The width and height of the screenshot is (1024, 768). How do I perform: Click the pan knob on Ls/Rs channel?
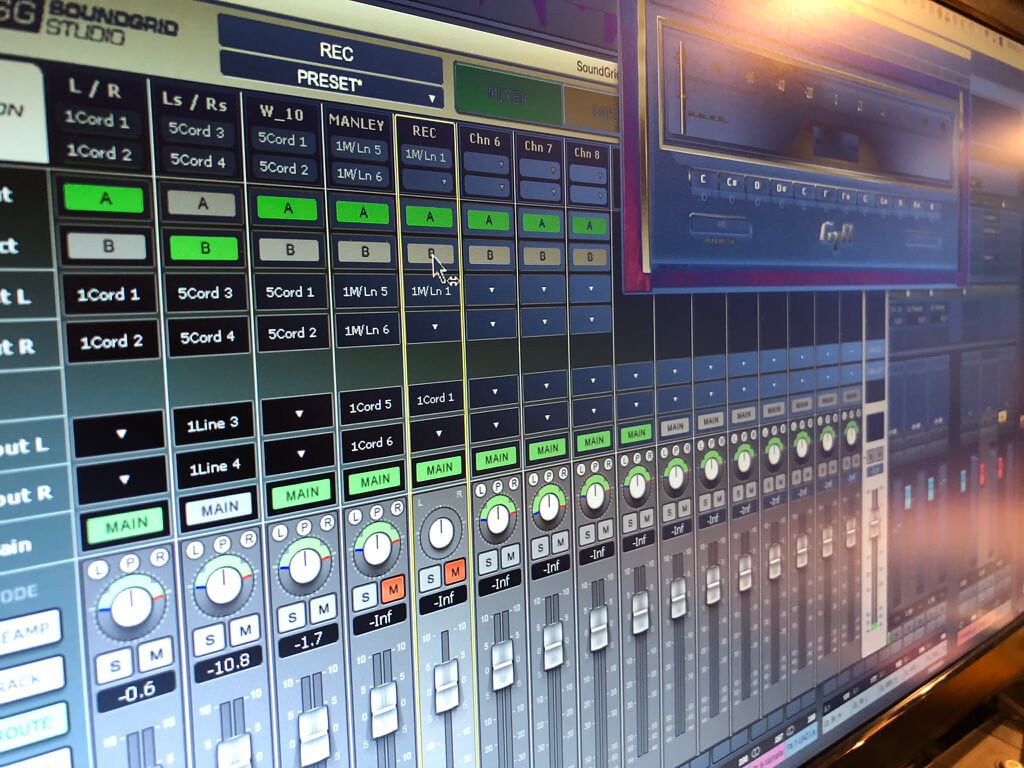(223, 585)
